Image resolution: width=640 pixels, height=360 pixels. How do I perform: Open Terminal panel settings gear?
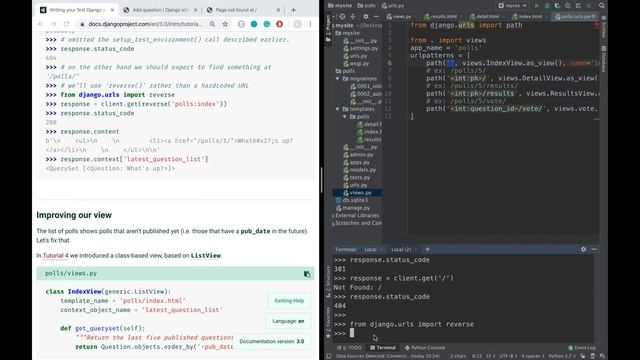[x=583, y=249]
